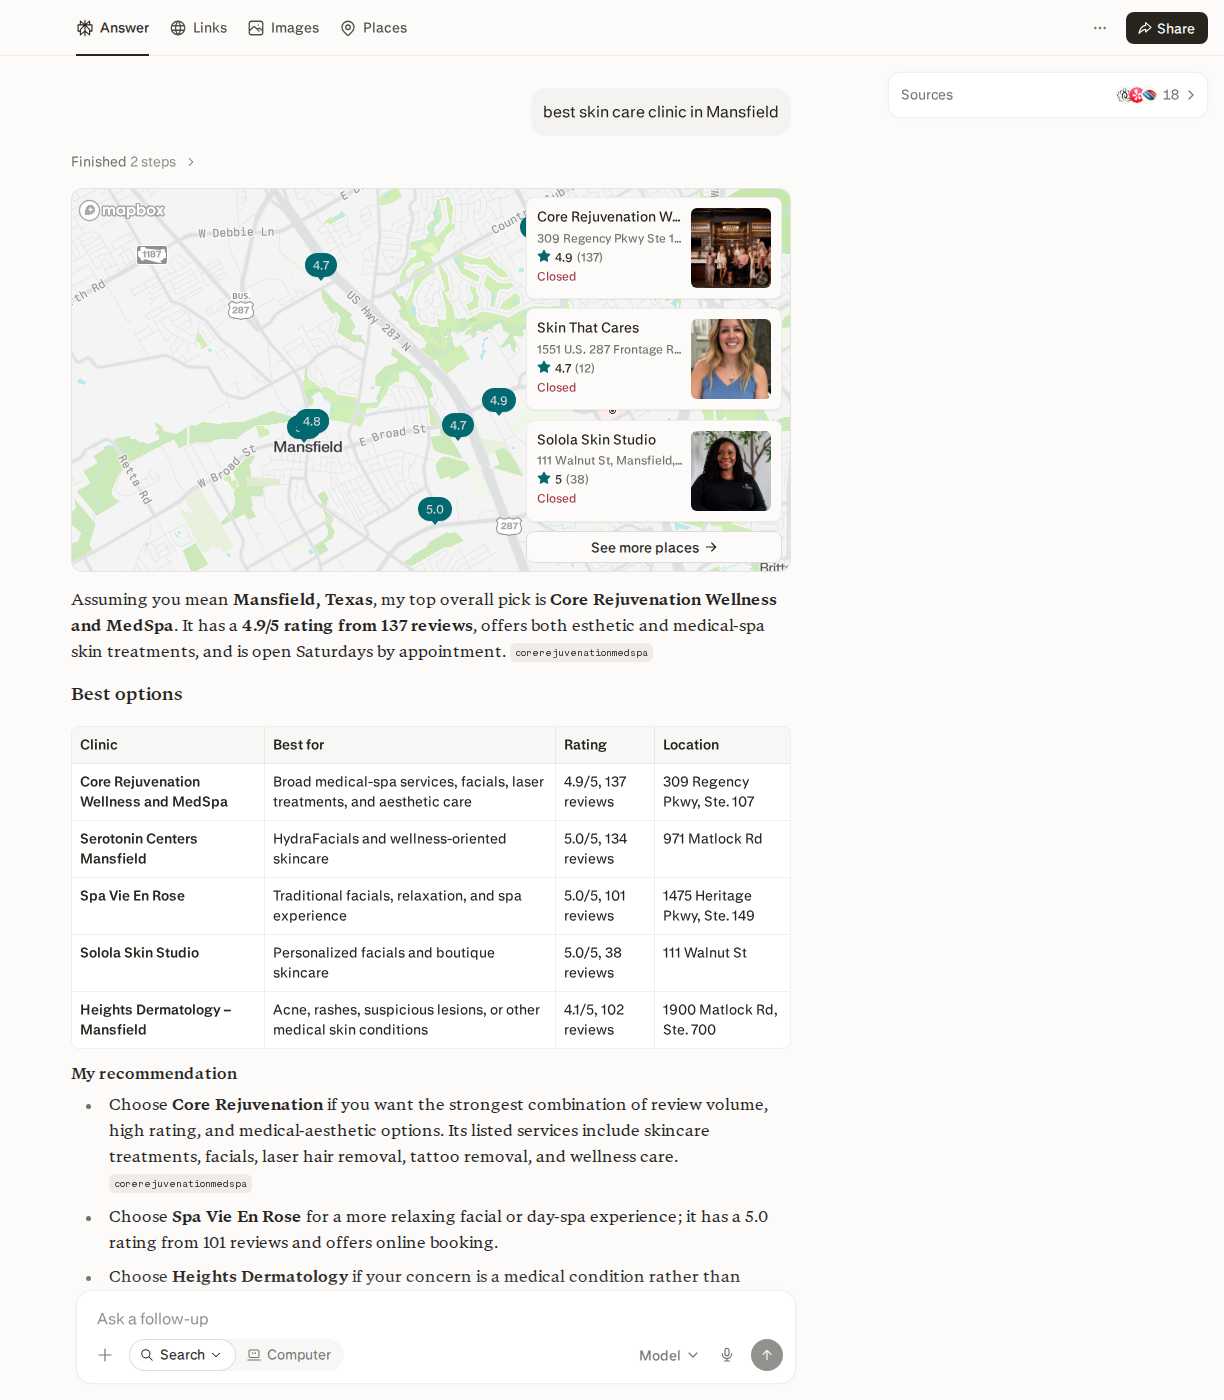Toggle Computer mode in follow-up box
1224x1400 pixels.
tap(290, 1355)
